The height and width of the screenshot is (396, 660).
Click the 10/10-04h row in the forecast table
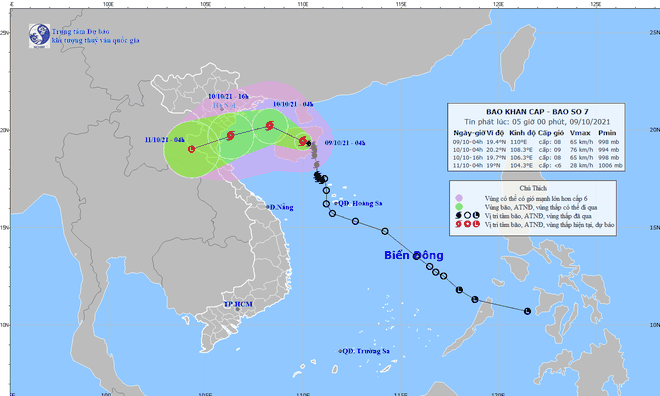pos(536,150)
